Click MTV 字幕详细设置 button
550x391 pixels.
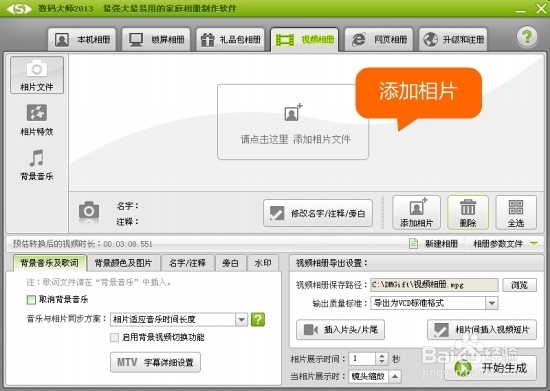pyautogui.click(x=155, y=362)
